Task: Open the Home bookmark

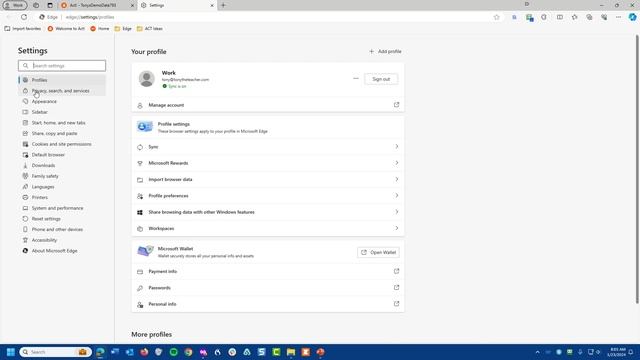Action: (x=100, y=29)
